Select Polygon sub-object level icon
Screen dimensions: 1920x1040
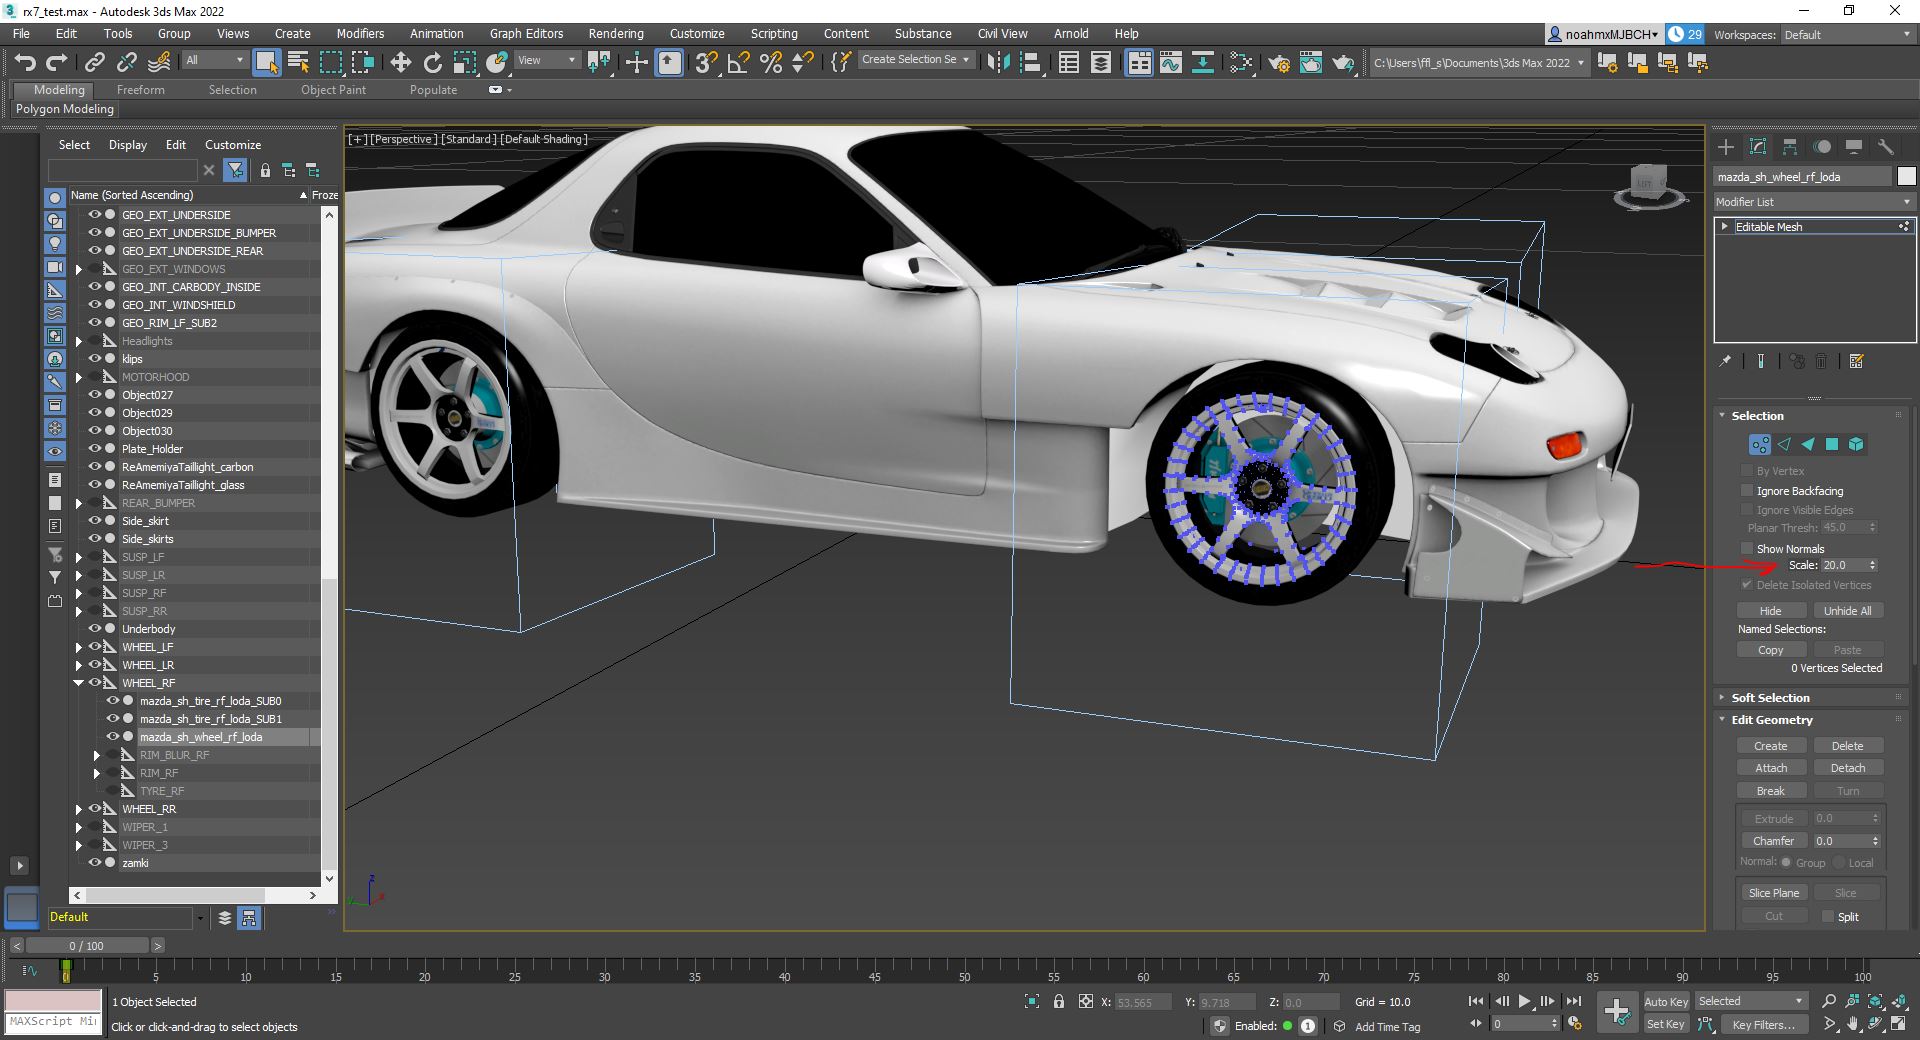1832,444
